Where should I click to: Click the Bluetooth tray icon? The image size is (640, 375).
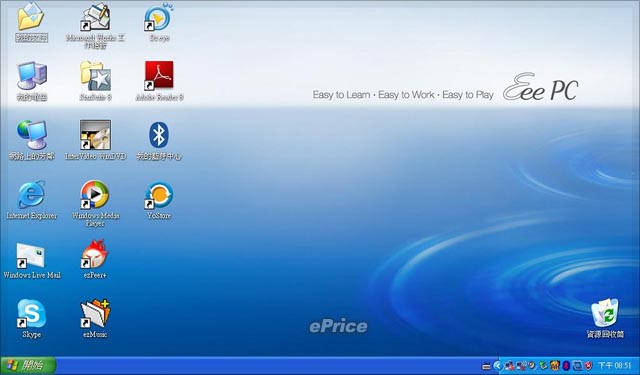click(566, 366)
